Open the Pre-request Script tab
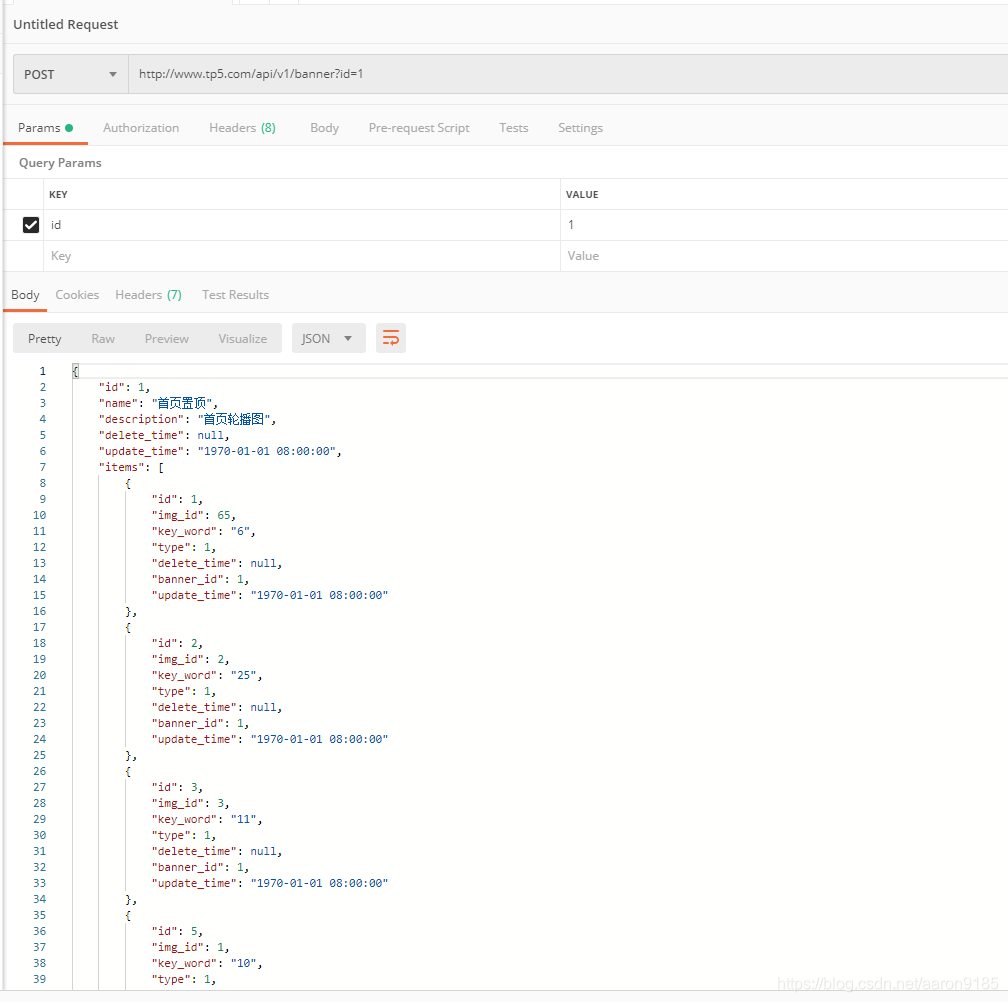The height and width of the screenshot is (1002, 1008). 419,128
